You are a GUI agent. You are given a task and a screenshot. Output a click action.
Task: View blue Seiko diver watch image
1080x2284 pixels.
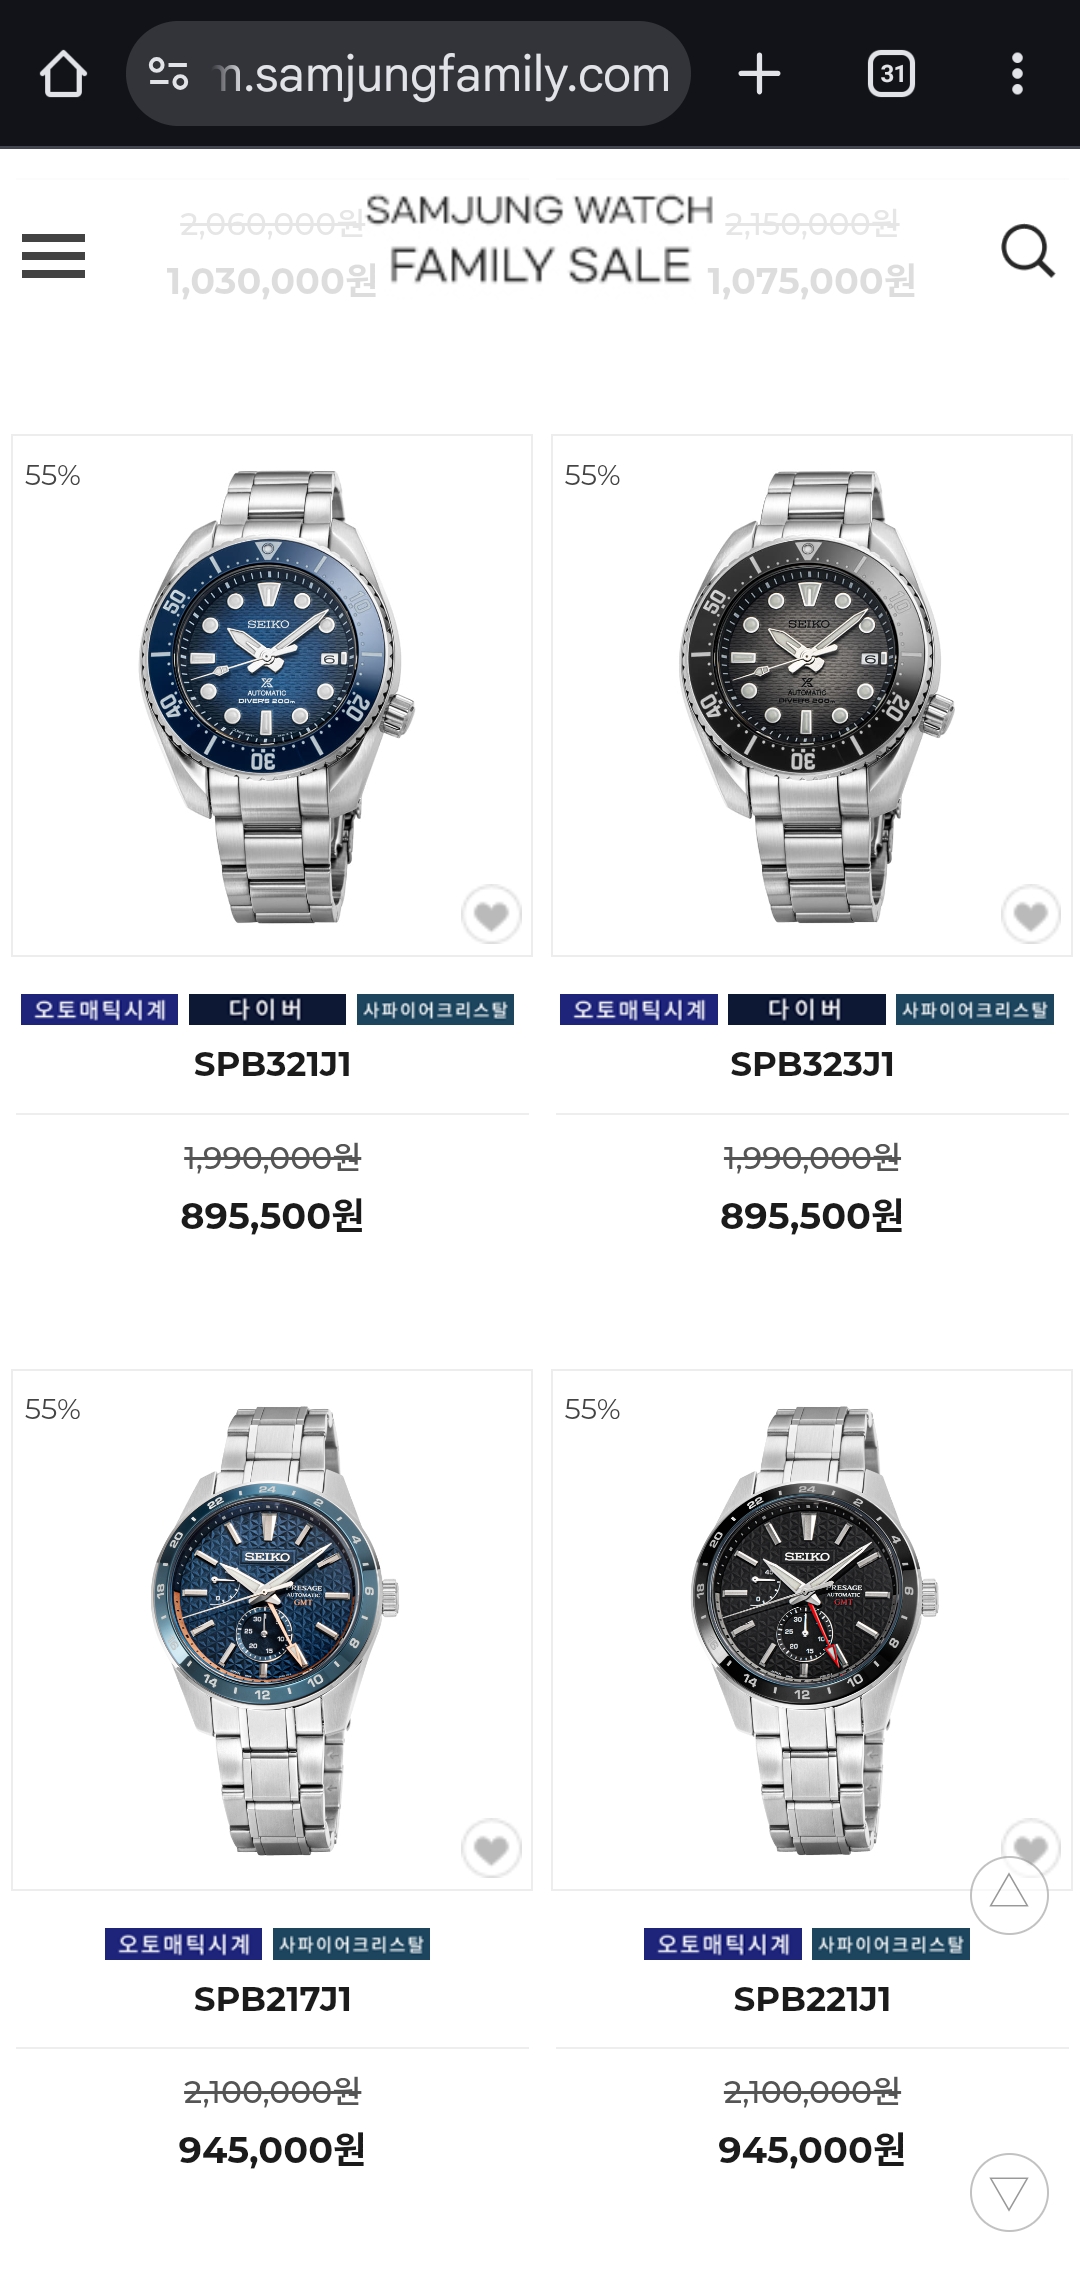pos(272,695)
